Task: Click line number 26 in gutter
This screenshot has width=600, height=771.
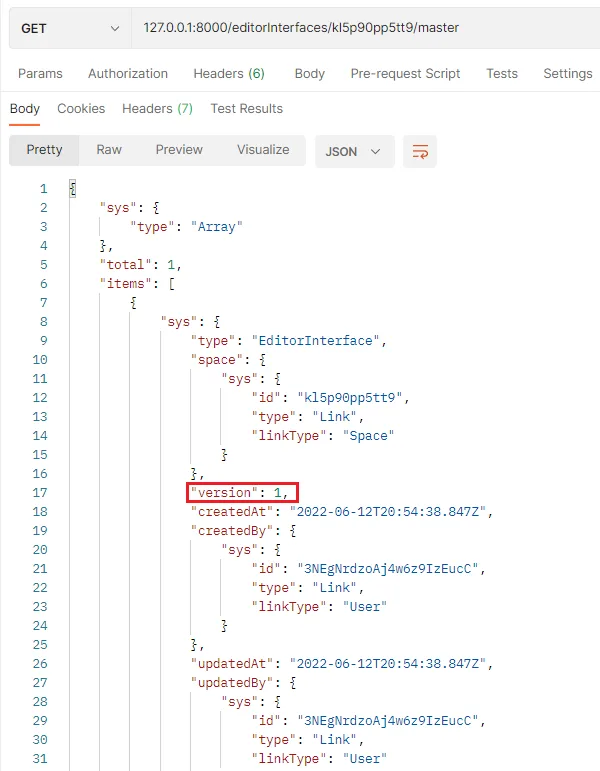Action: [x=40, y=664]
